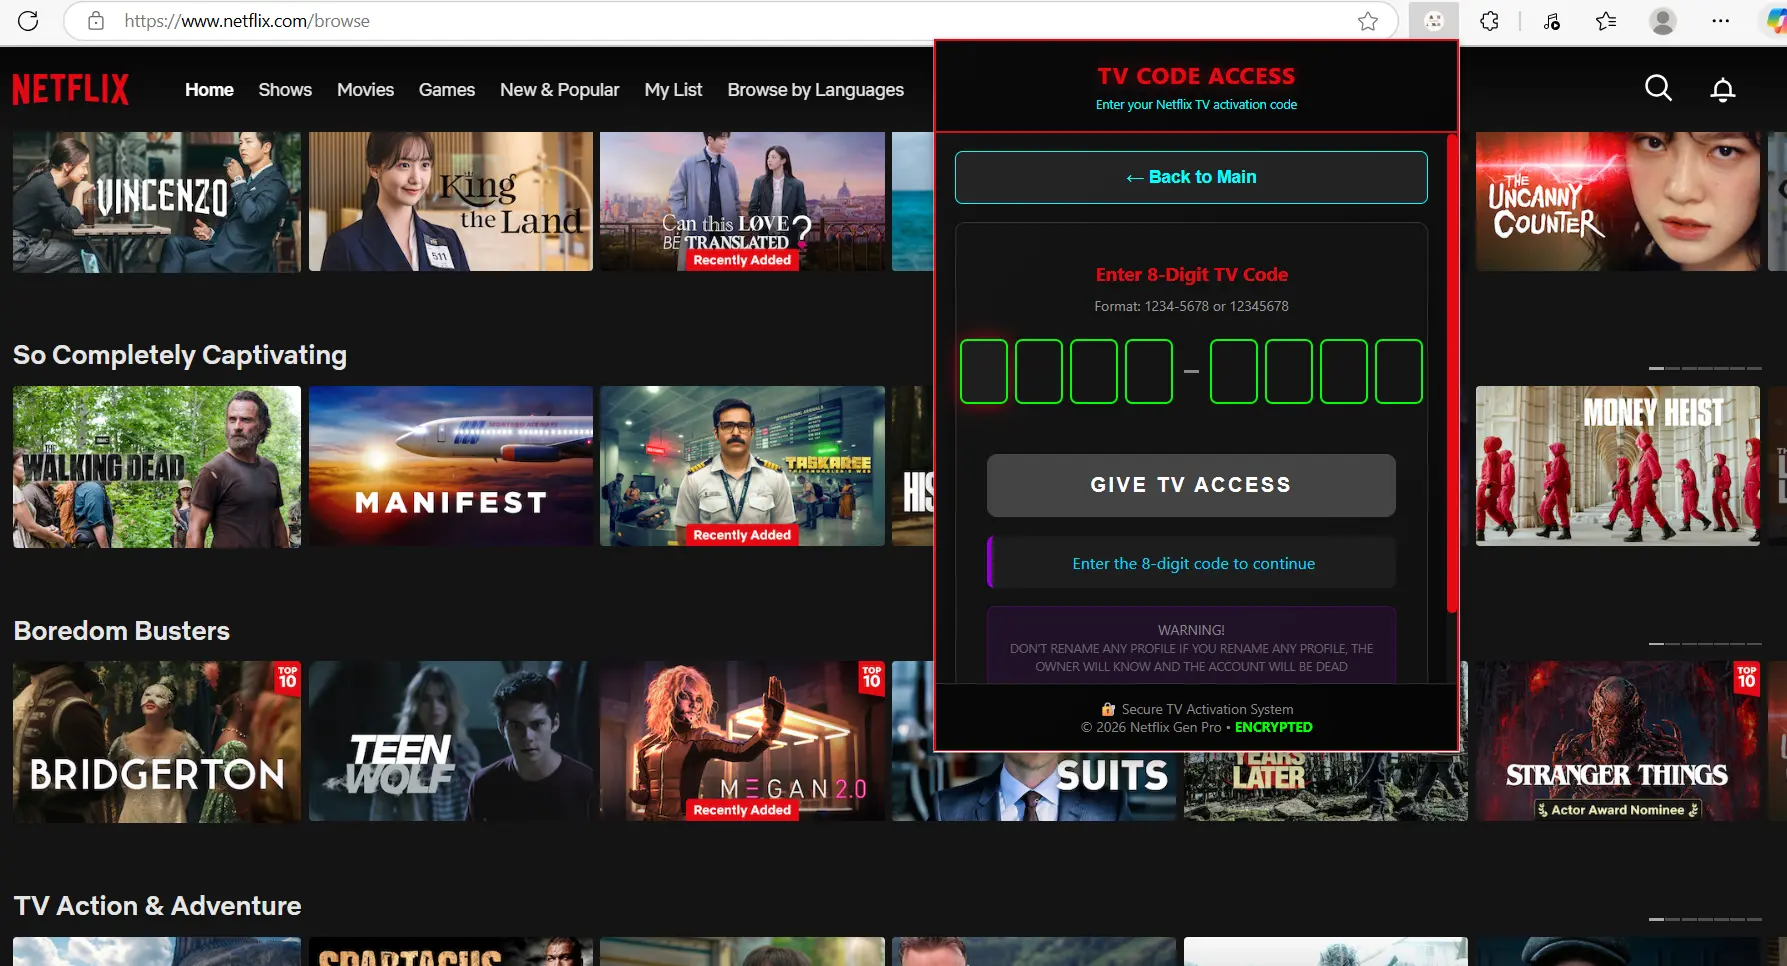The width and height of the screenshot is (1787, 966).
Task: Click 'Enter the 8-digit code to continue' status
Action: [1193, 564]
